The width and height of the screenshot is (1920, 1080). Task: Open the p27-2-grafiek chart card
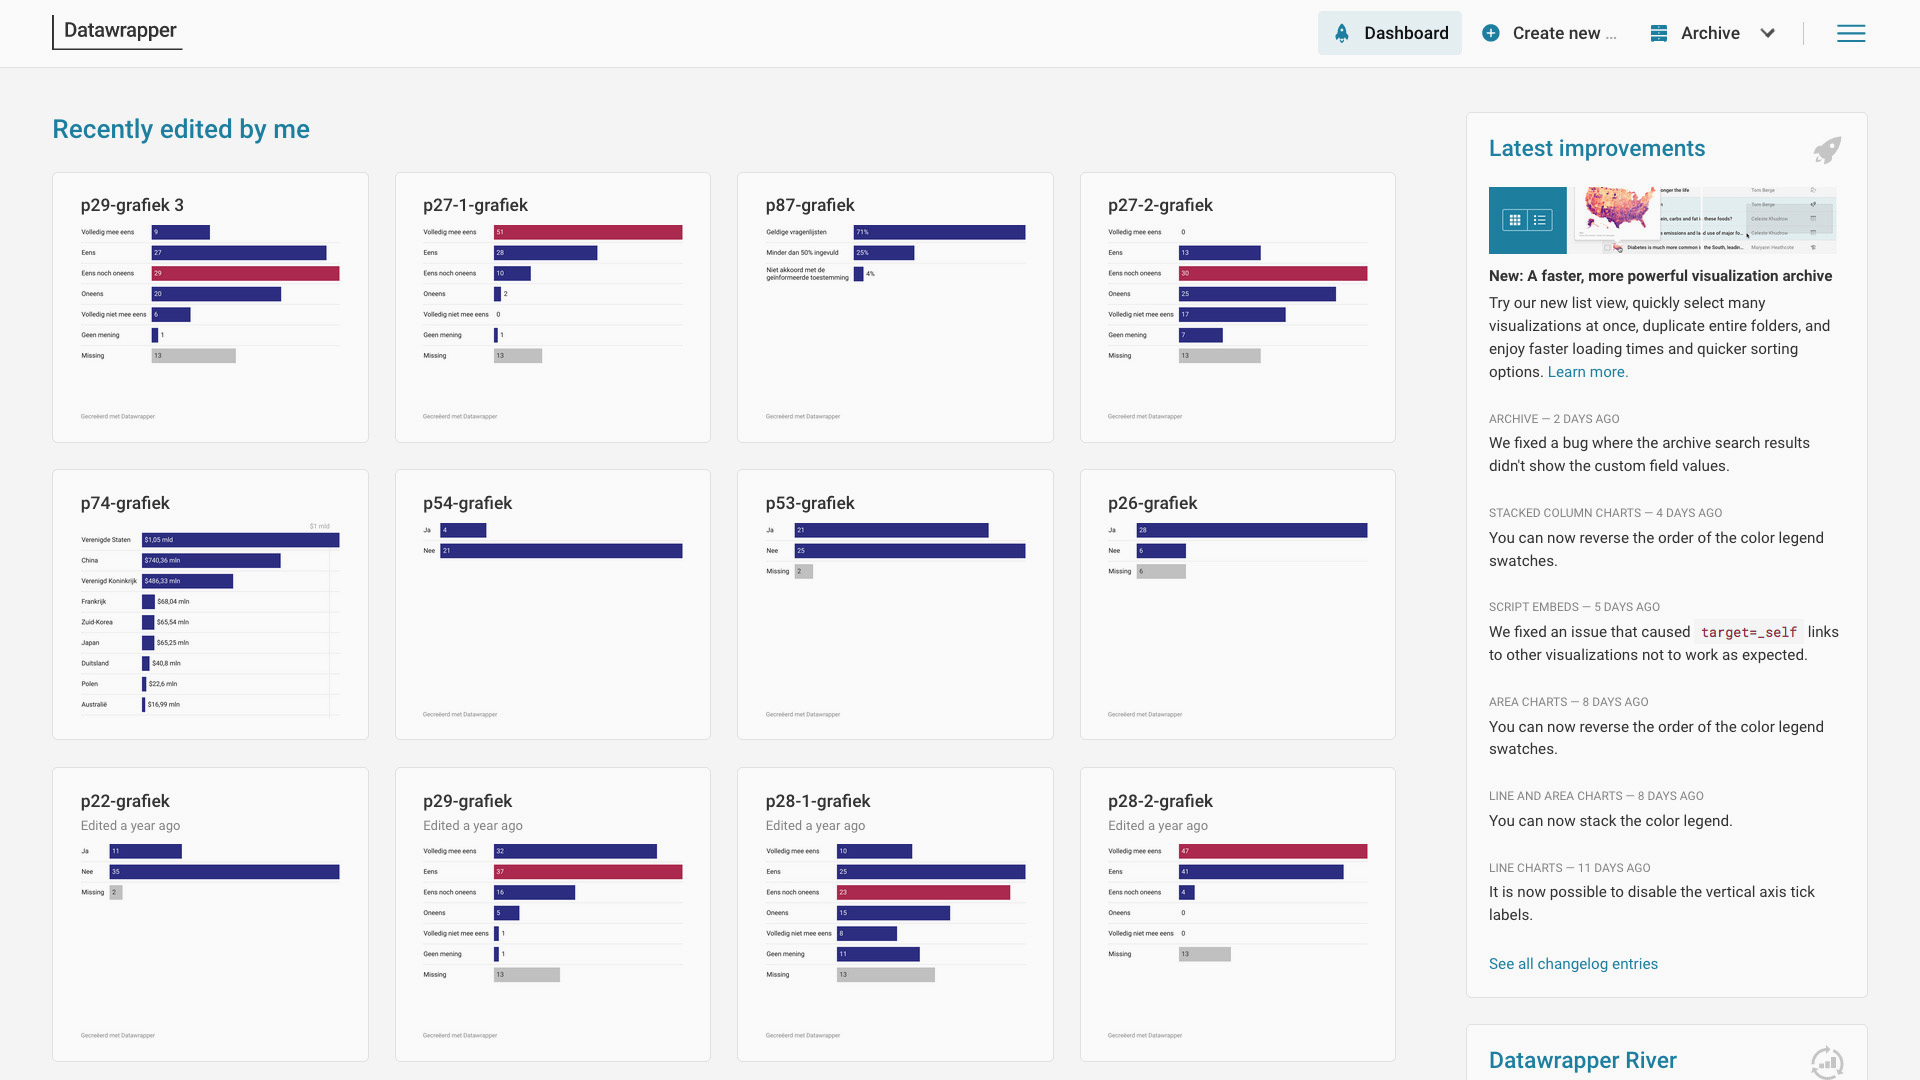coord(1237,307)
